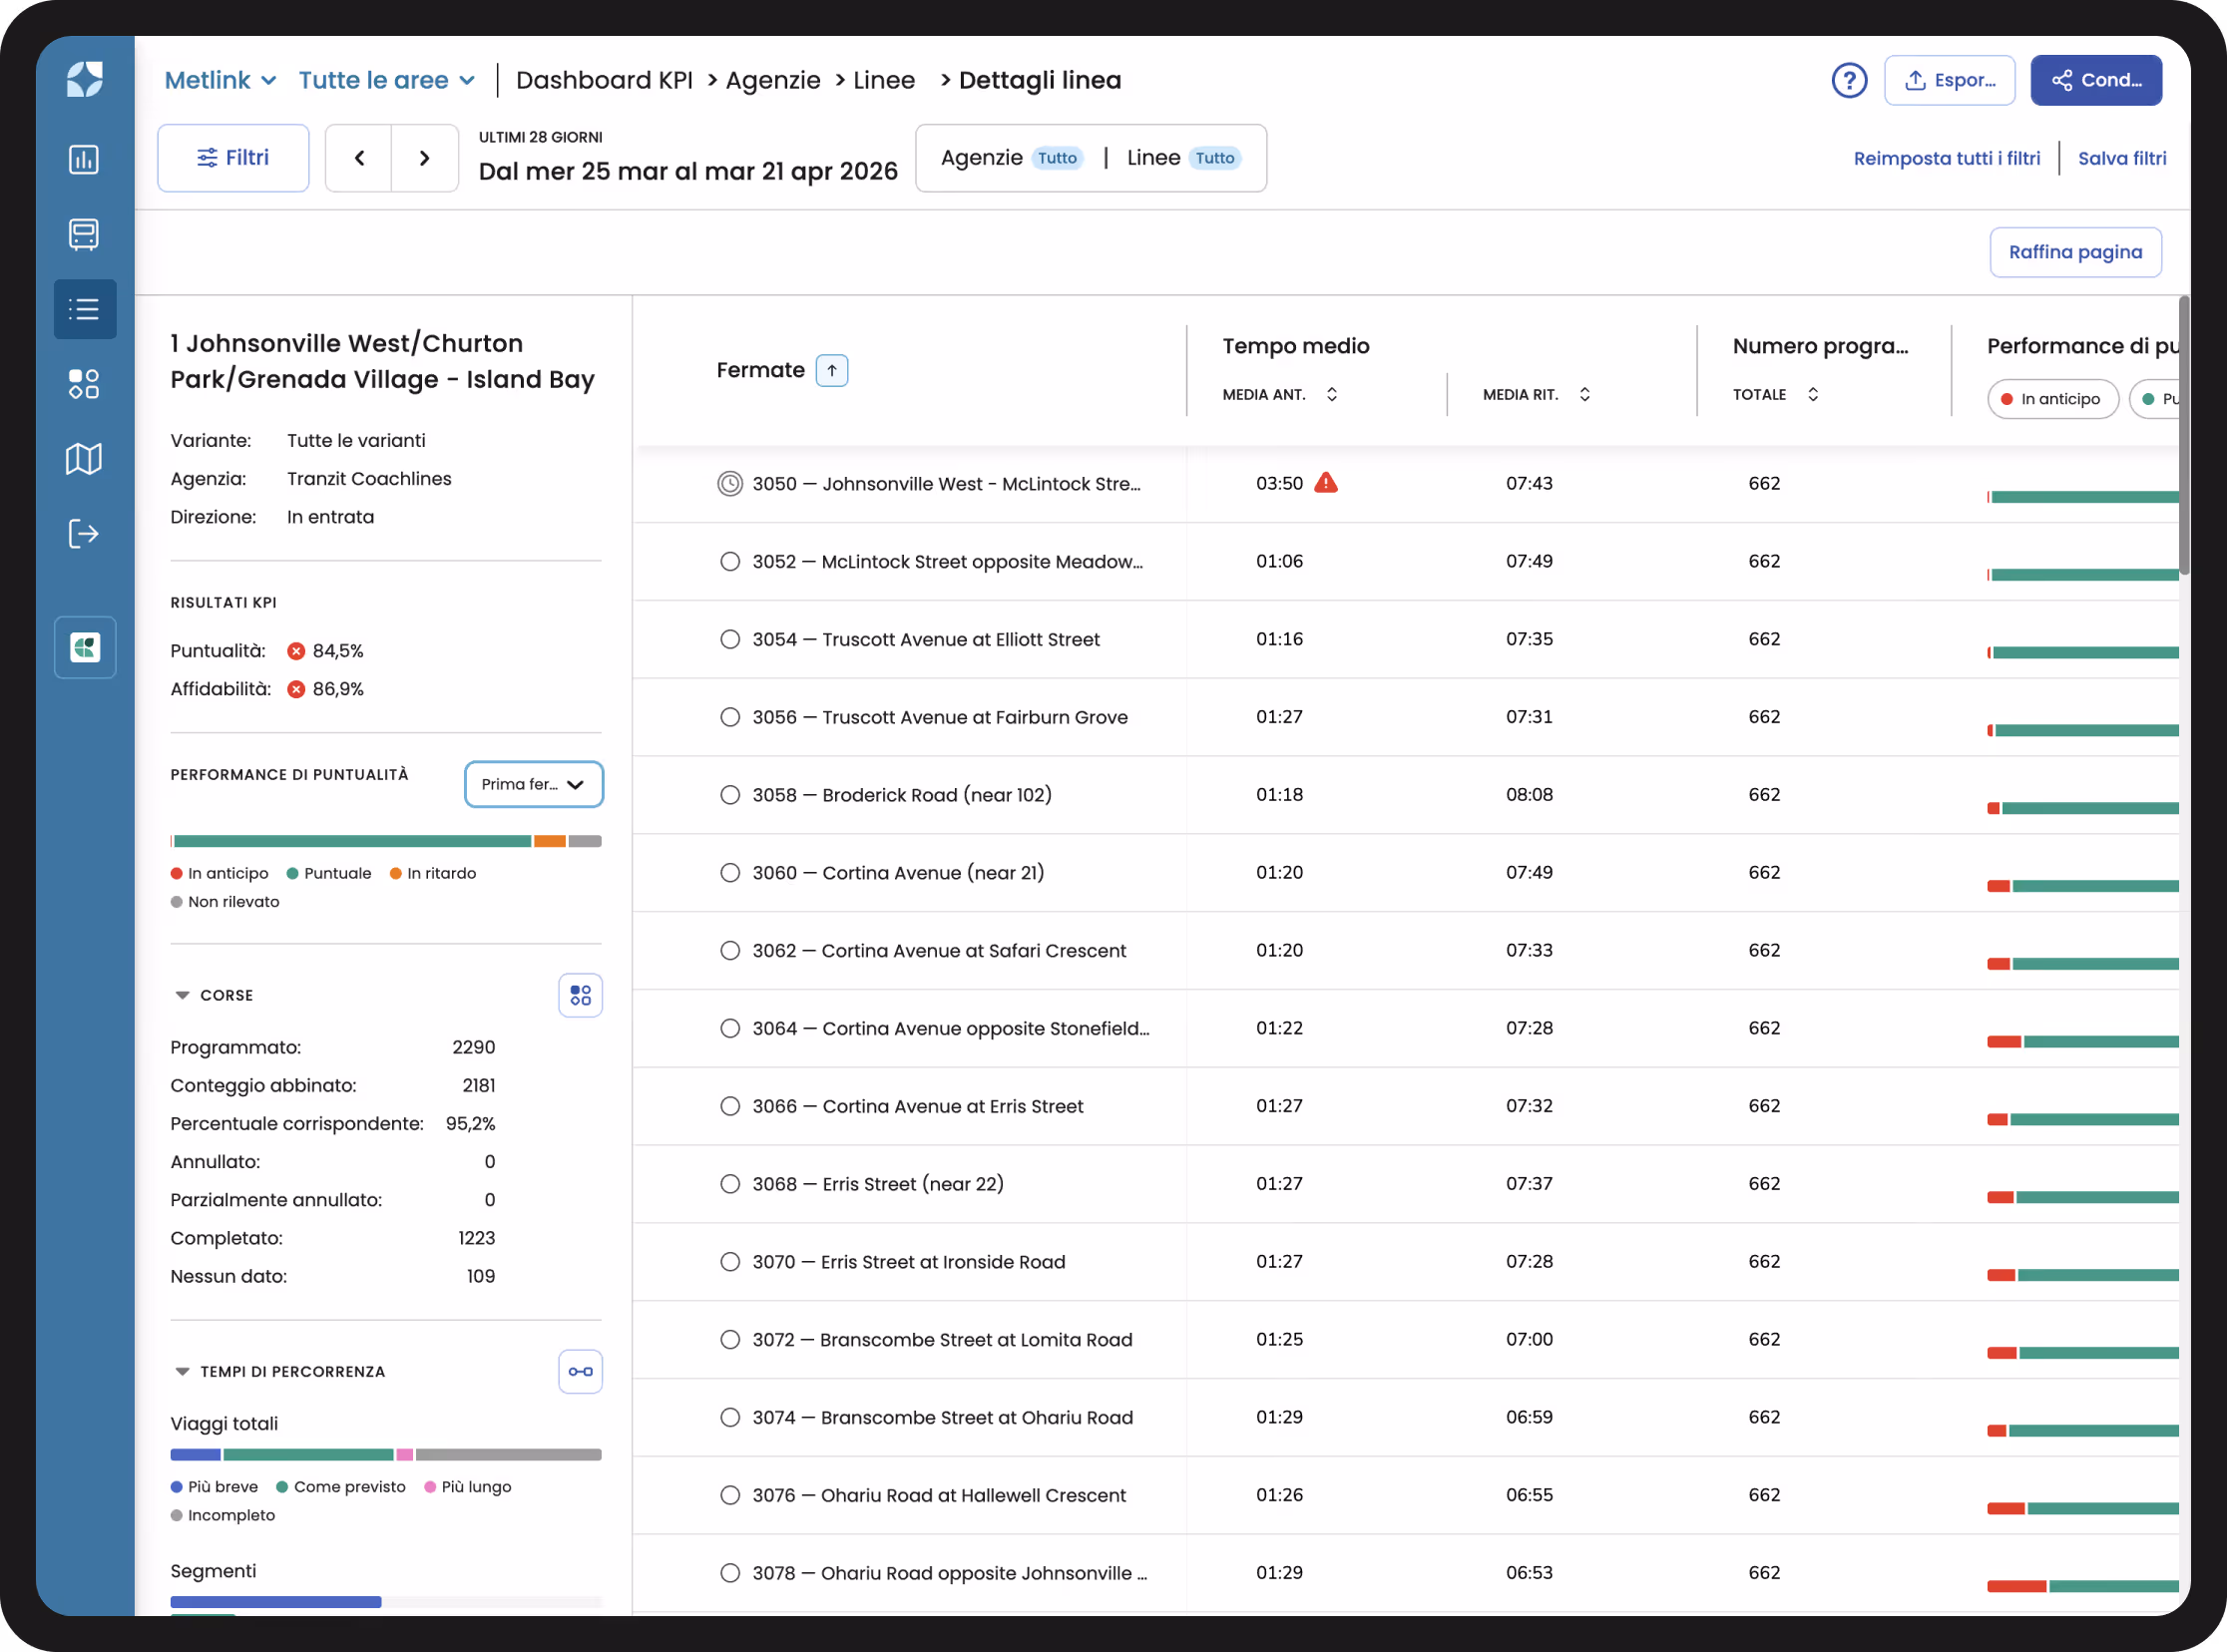Open the Filtri filters panel
The height and width of the screenshot is (1652, 2227).
(233, 158)
